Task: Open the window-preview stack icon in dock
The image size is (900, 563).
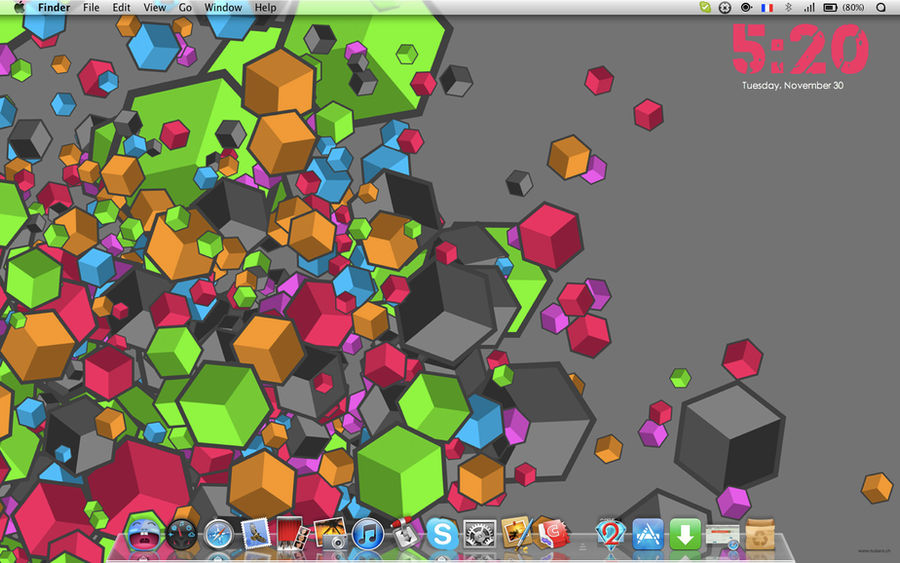Action: (722, 537)
